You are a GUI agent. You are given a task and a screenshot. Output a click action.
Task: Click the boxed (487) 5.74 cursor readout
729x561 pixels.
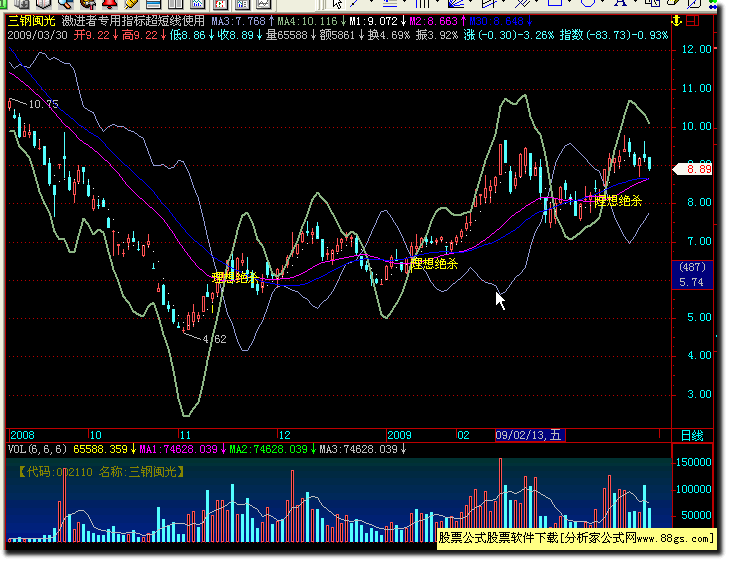[692, 275]
